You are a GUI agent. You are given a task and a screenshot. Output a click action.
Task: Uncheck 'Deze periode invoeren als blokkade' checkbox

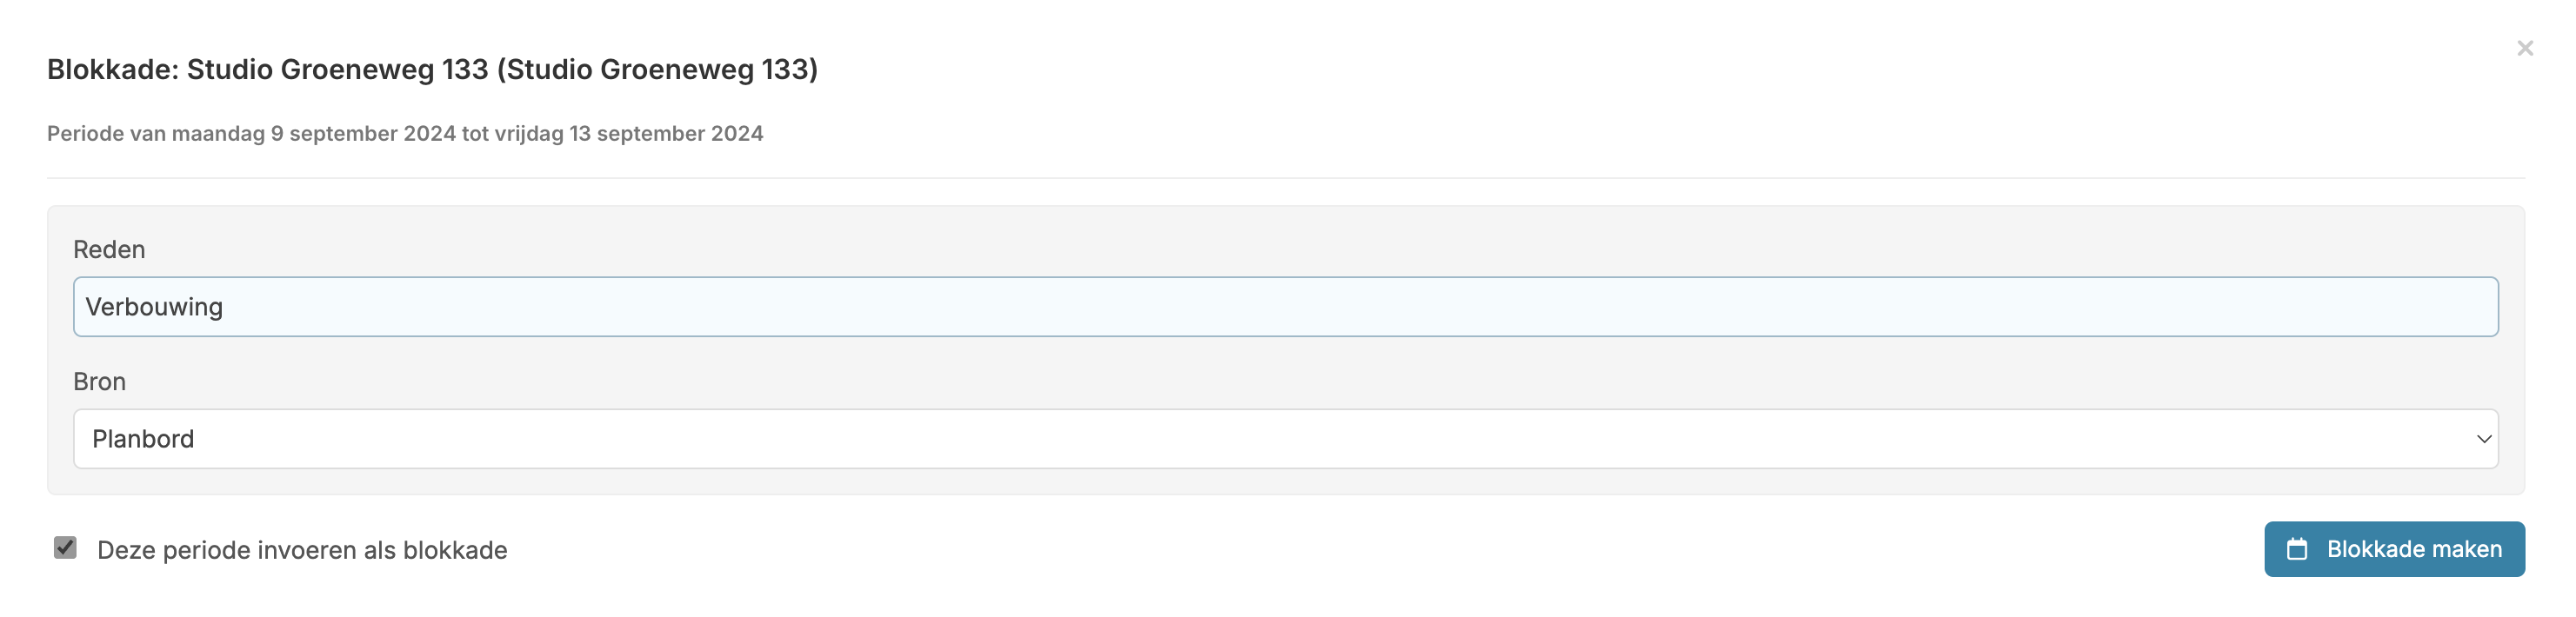point(65,547)
